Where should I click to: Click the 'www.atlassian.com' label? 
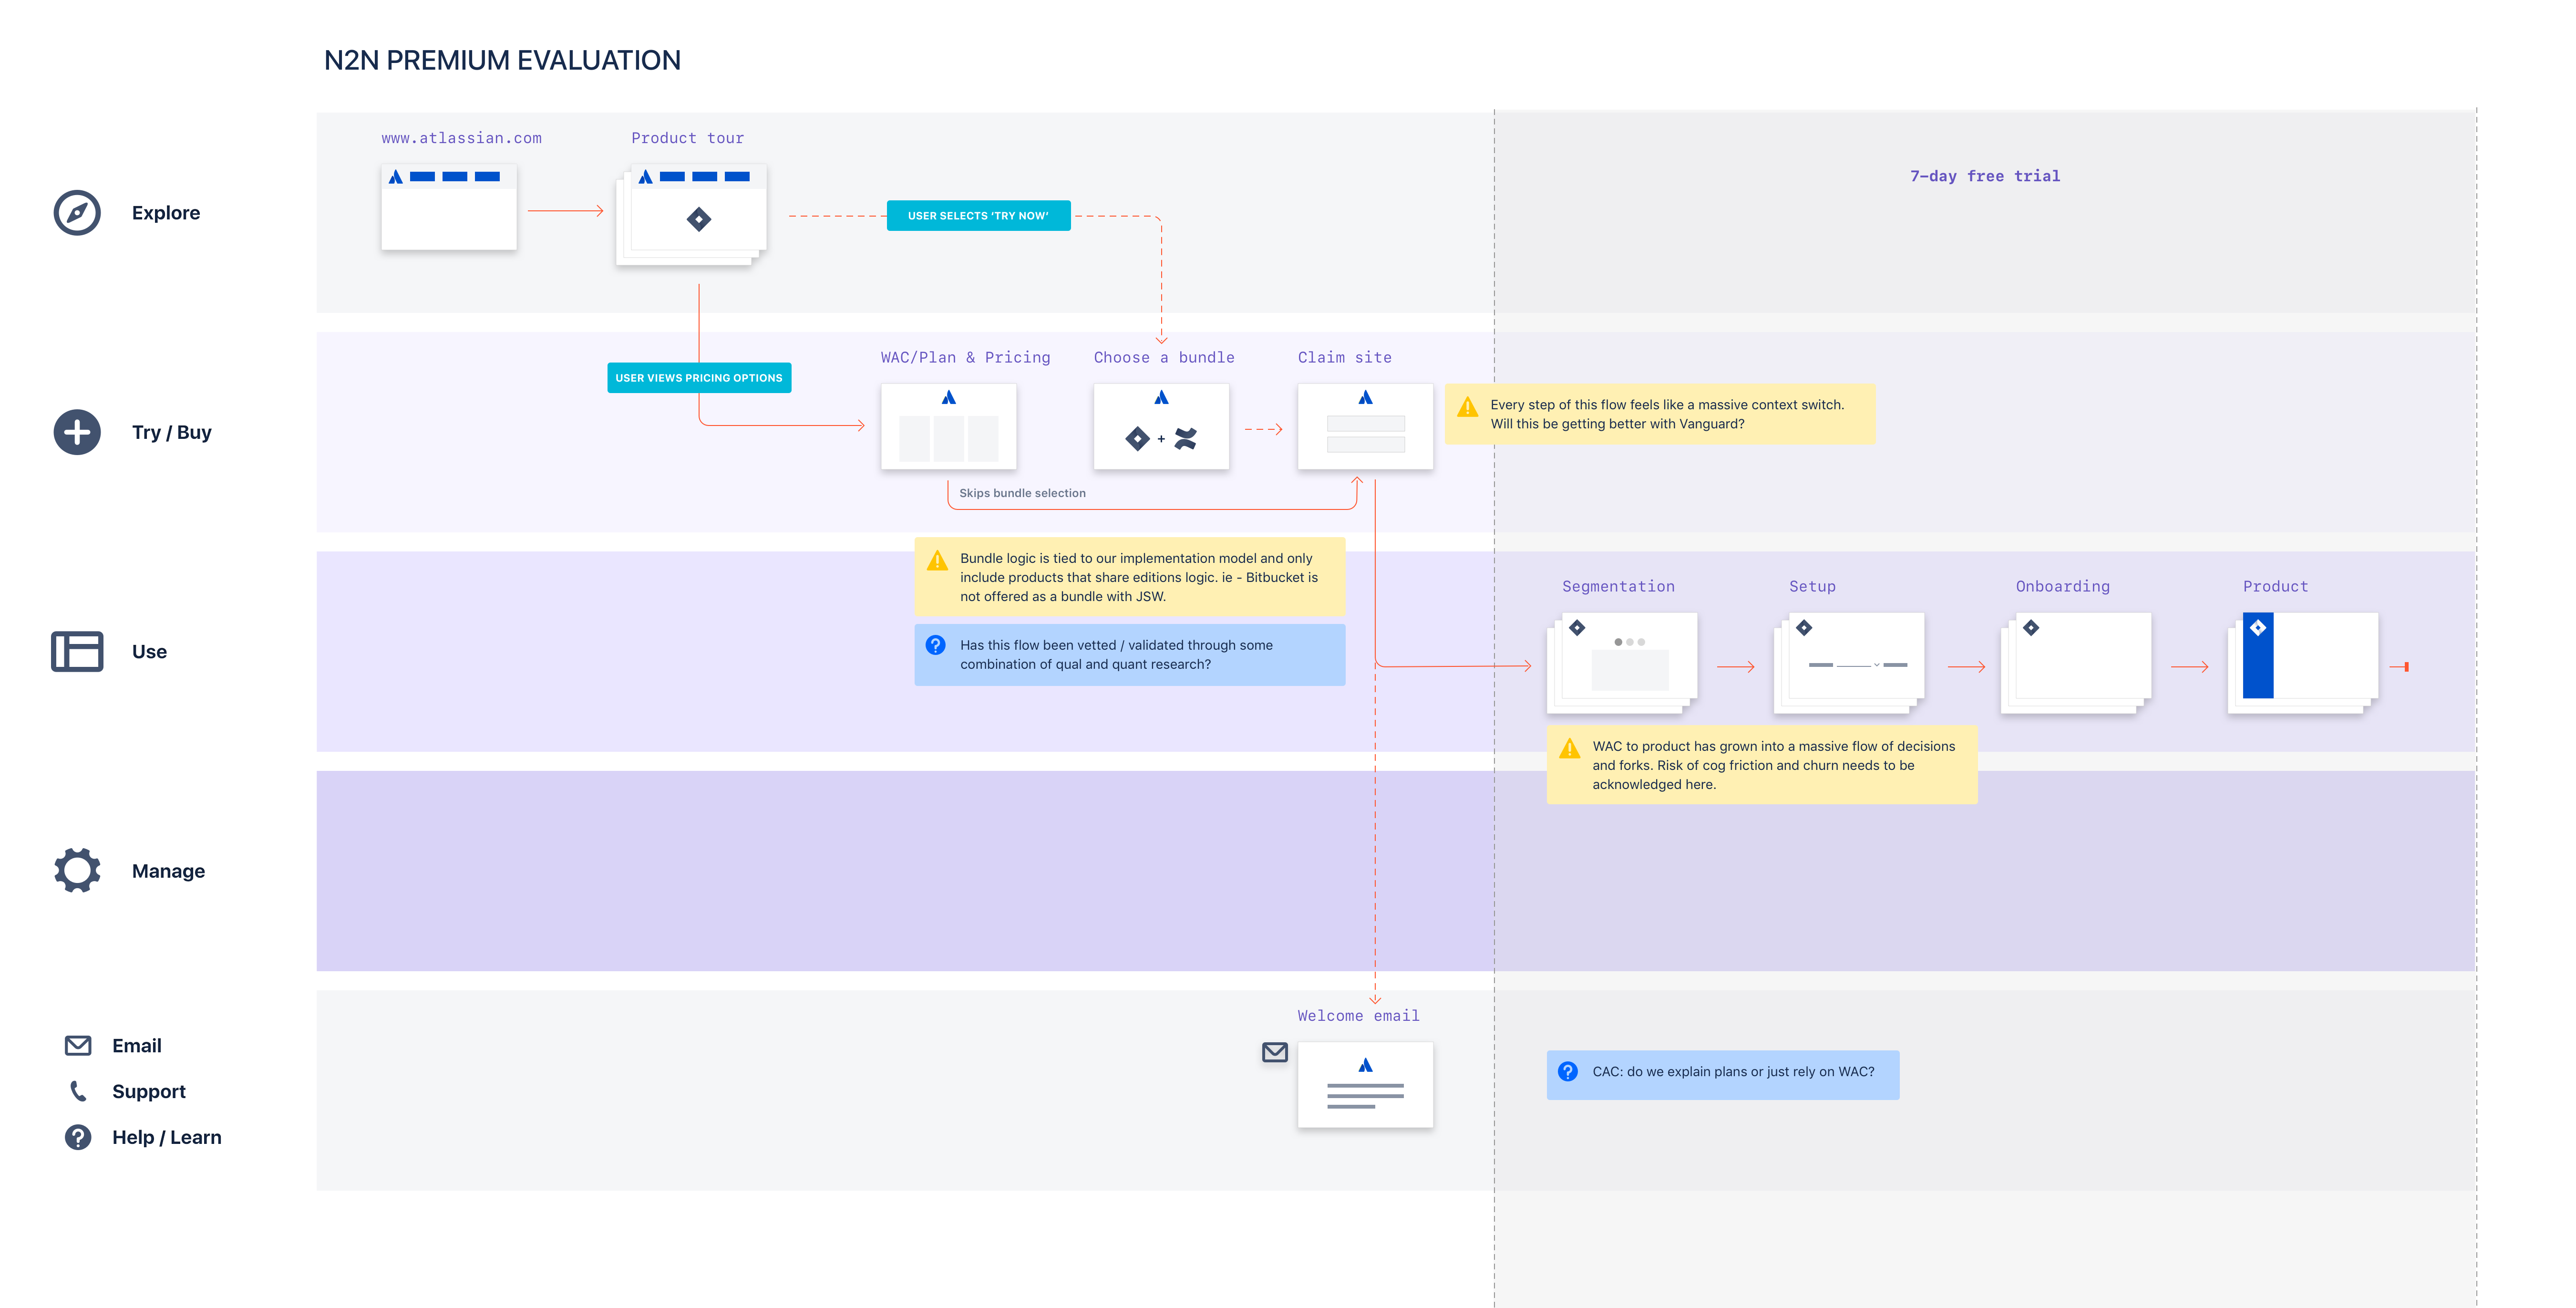(461, 138)
